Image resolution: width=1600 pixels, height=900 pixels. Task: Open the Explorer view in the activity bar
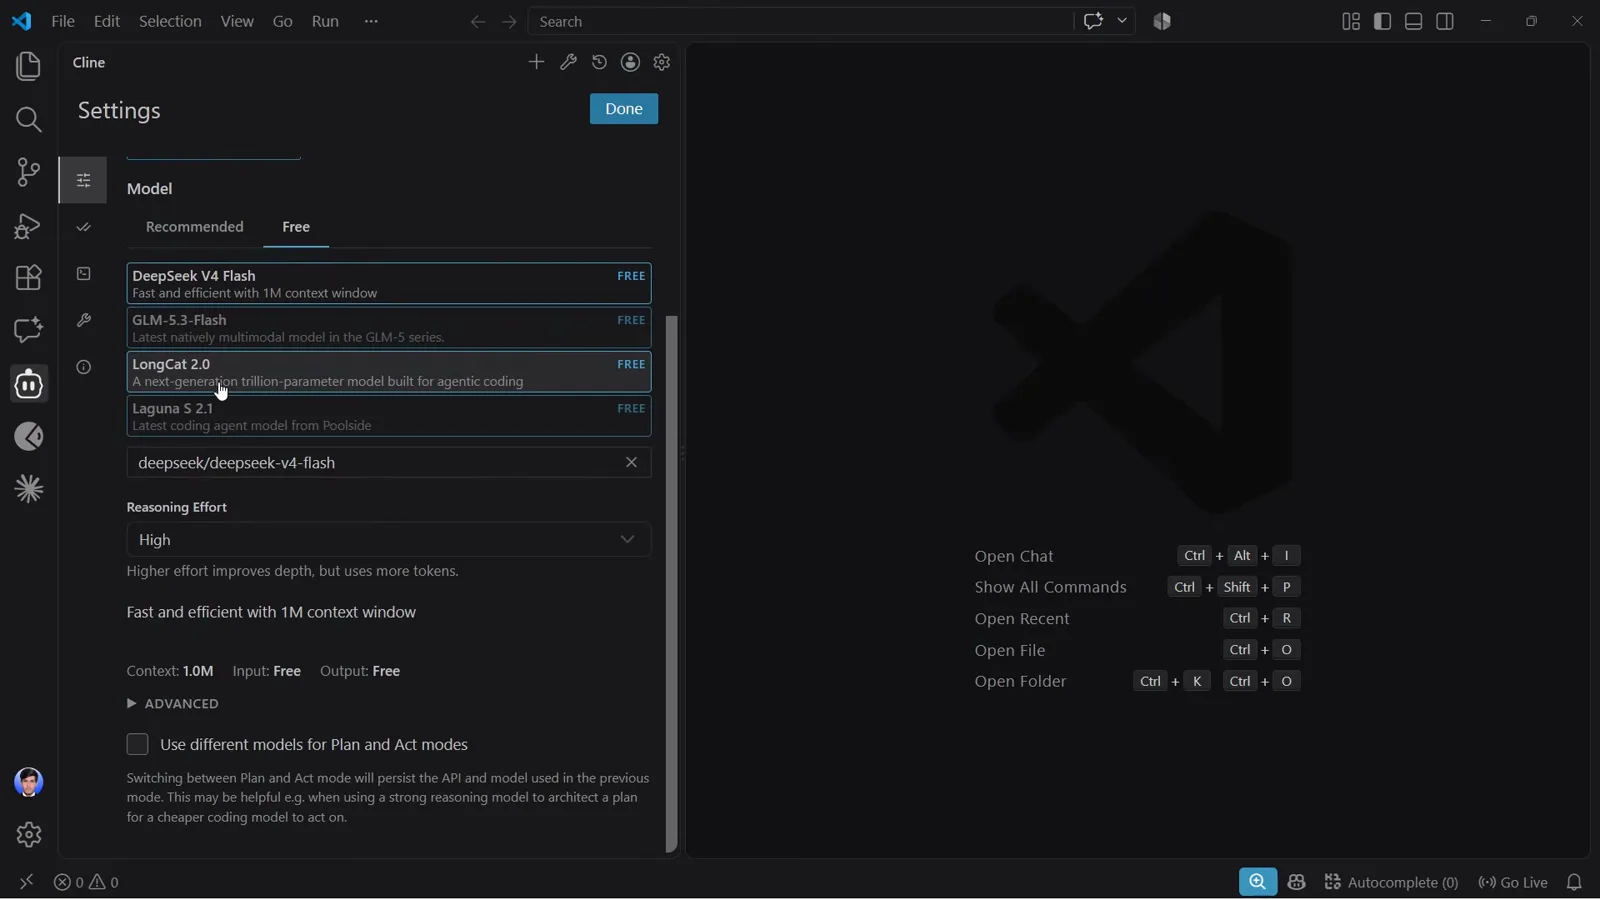28,67
